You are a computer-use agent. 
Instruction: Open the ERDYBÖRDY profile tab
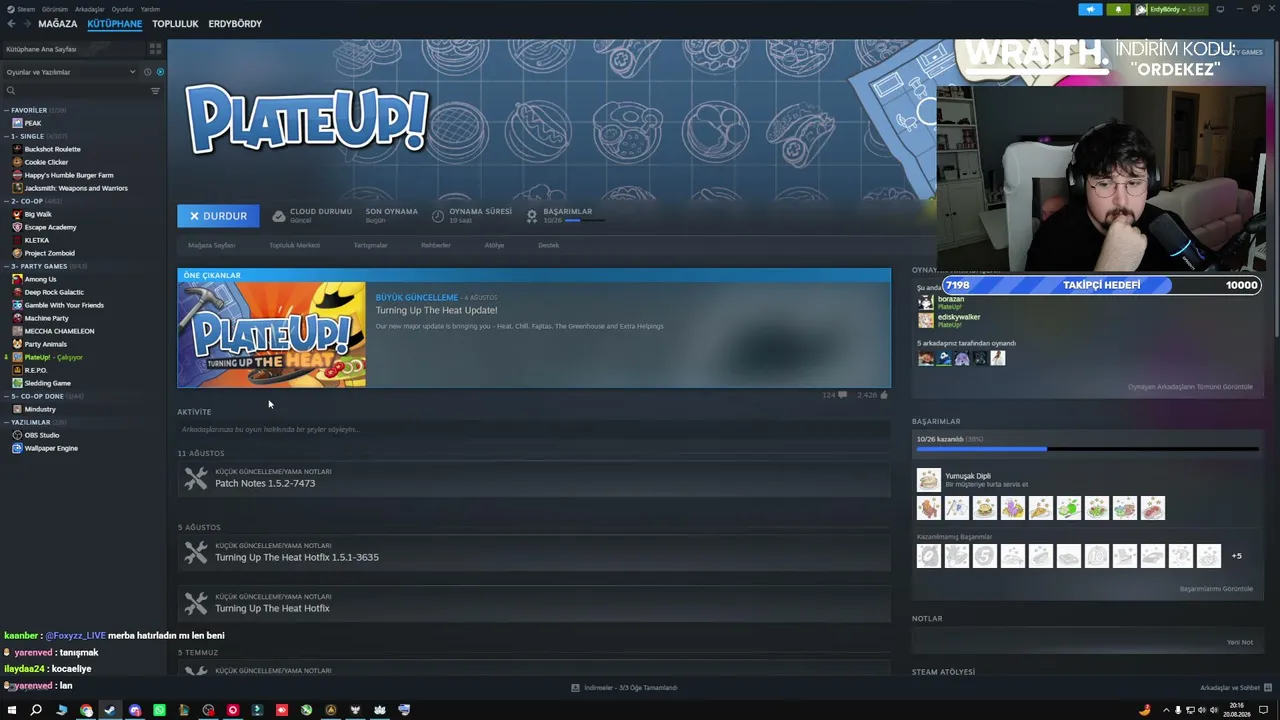235,24
